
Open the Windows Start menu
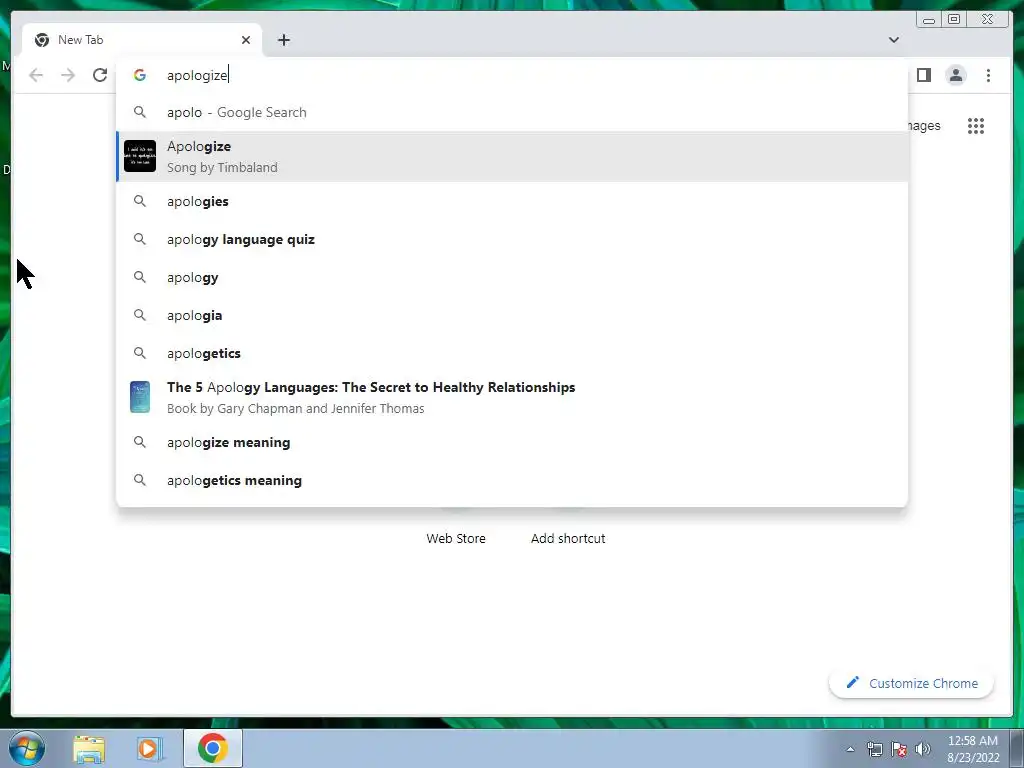(27, 748)
